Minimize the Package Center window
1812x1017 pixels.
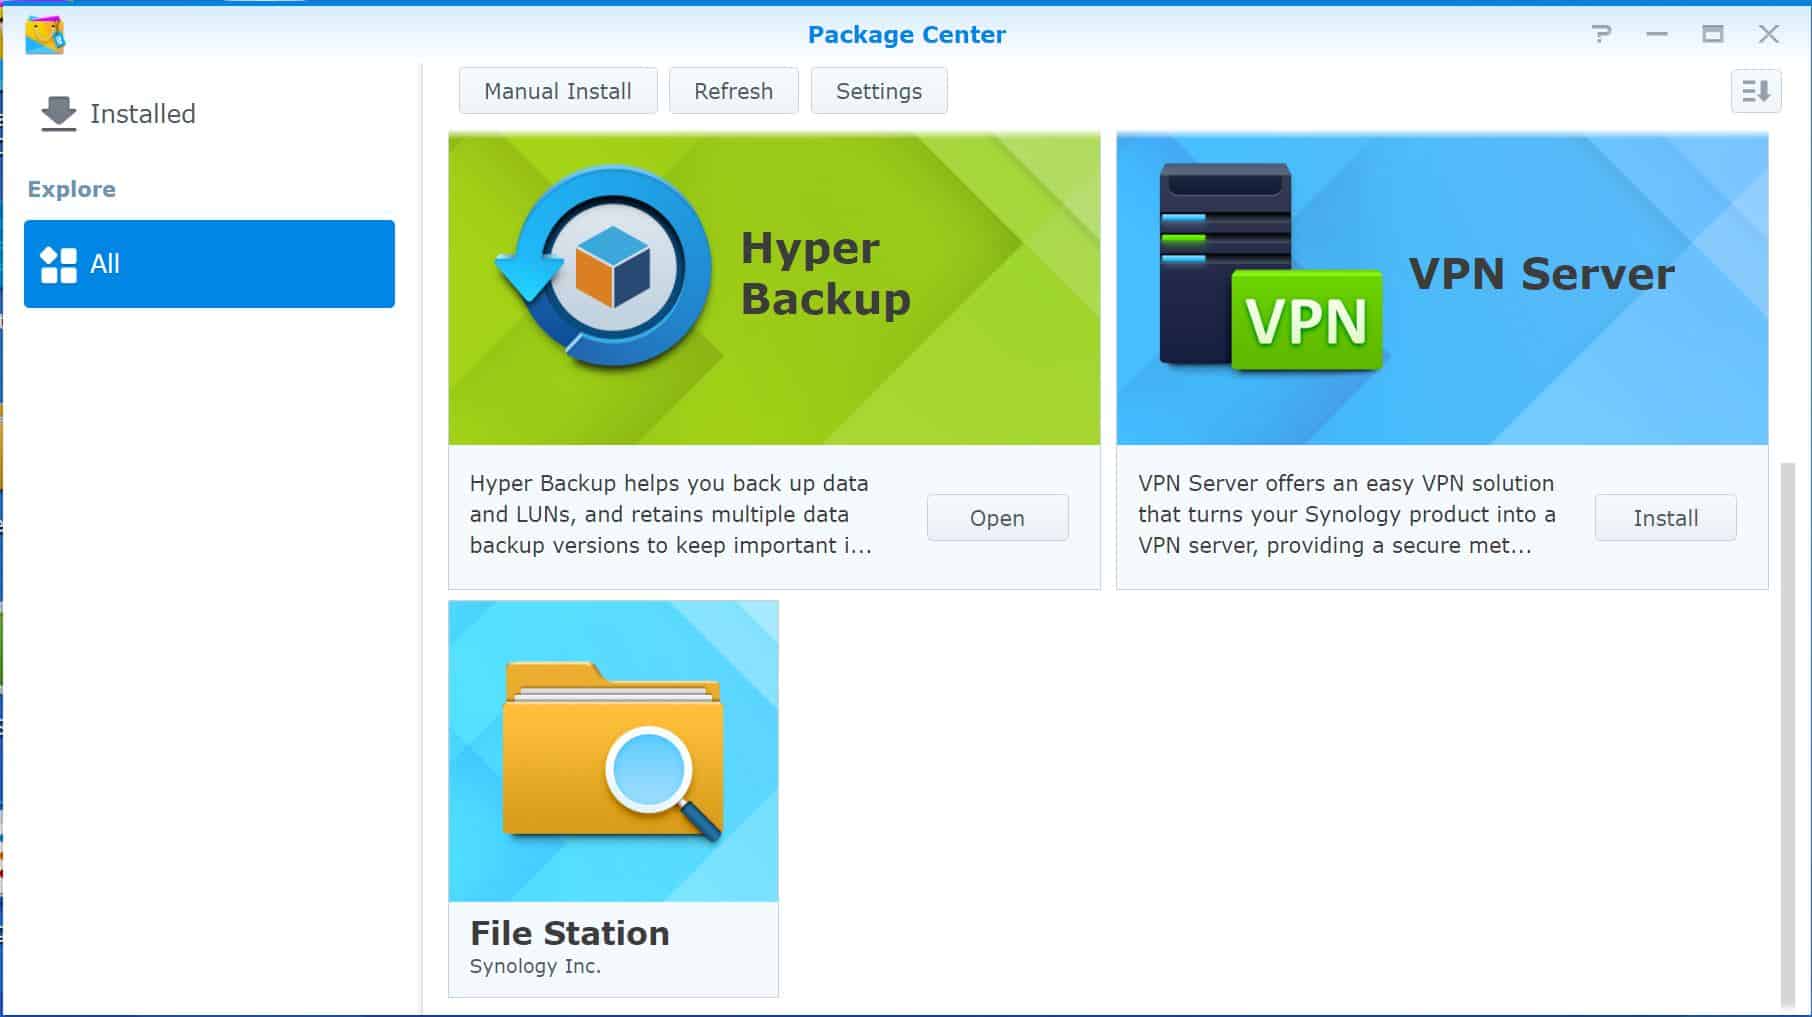[x=1657, y=34]
